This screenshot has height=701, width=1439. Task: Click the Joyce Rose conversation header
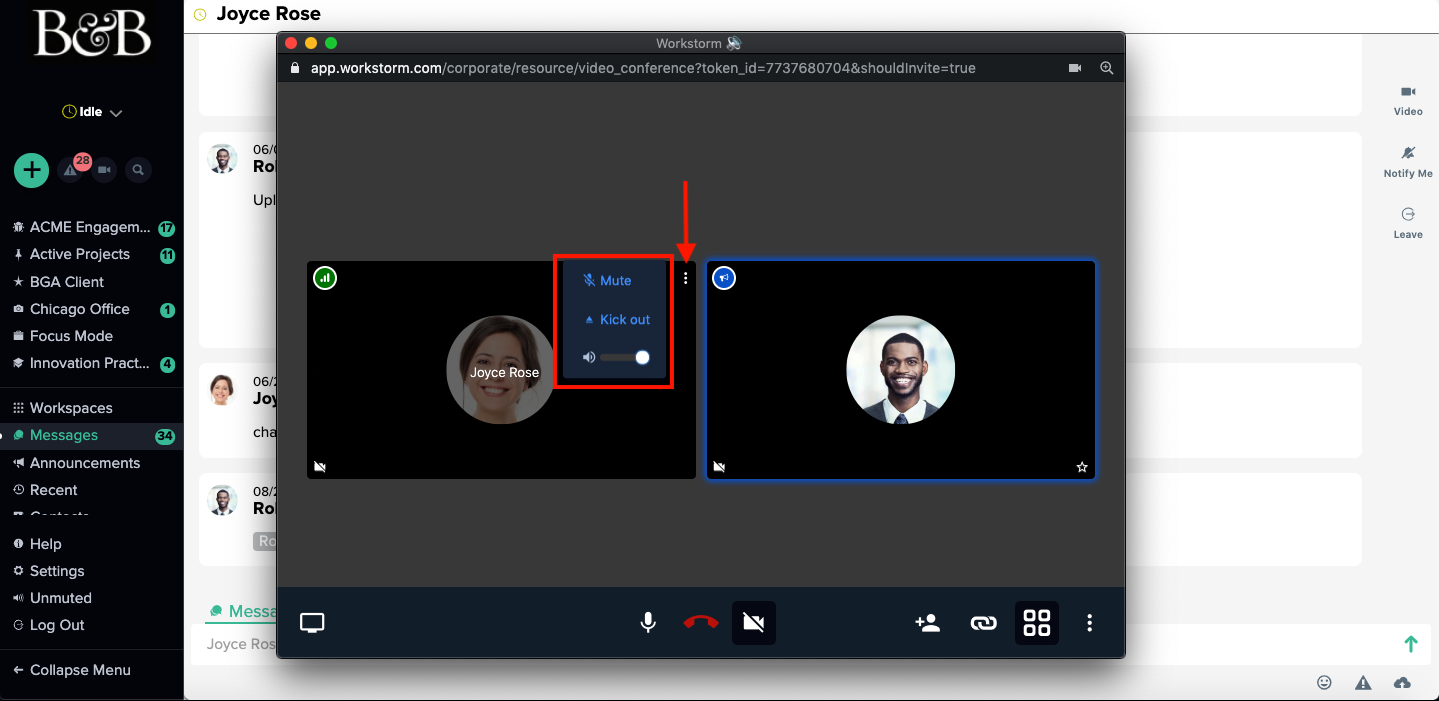pos(269,14)
